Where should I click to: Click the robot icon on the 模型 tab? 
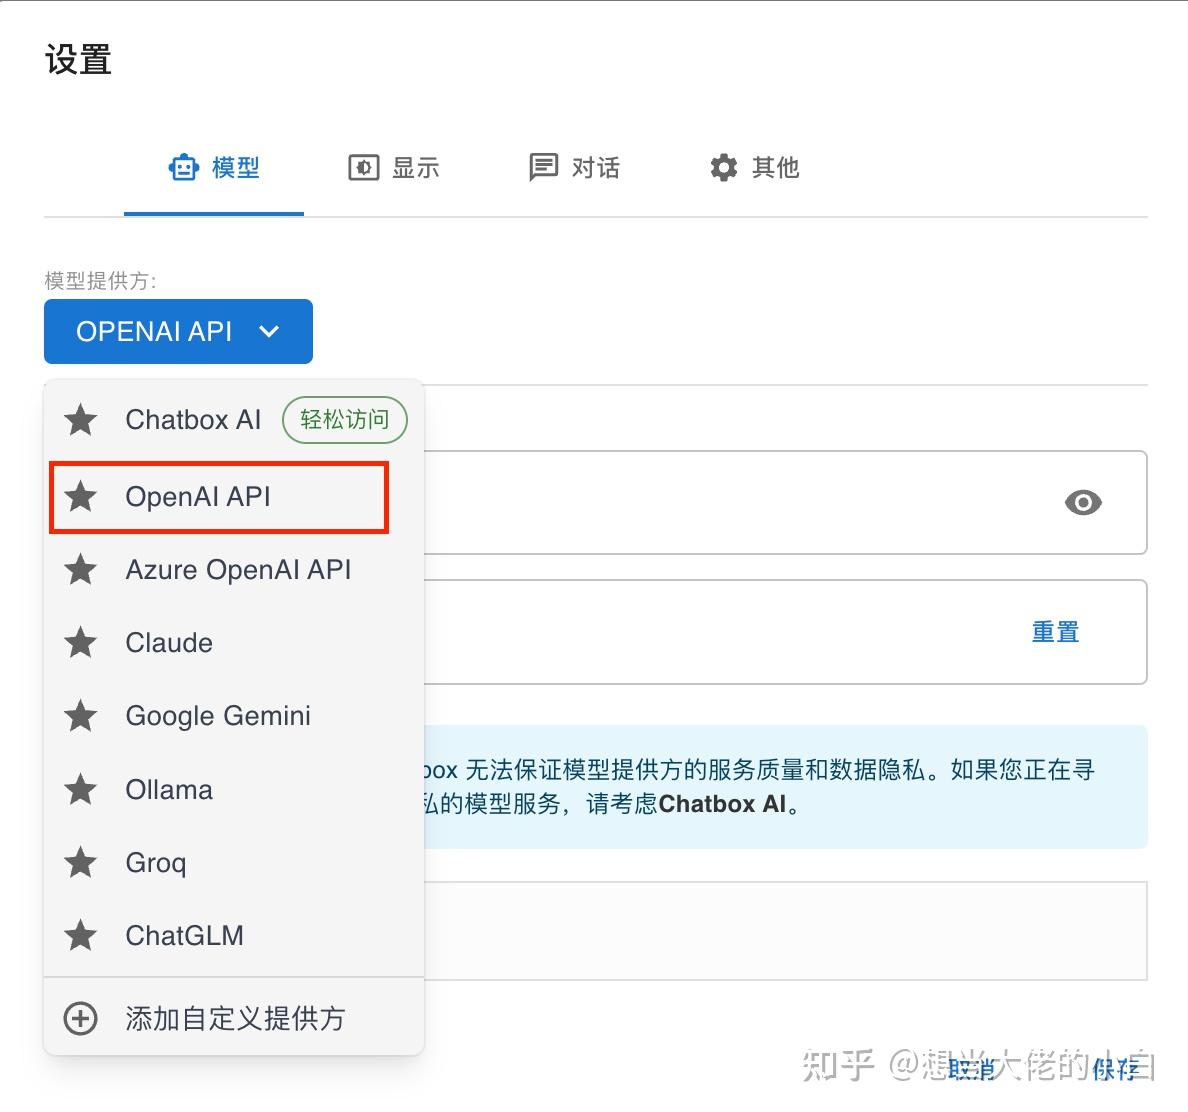click(184, 167)
